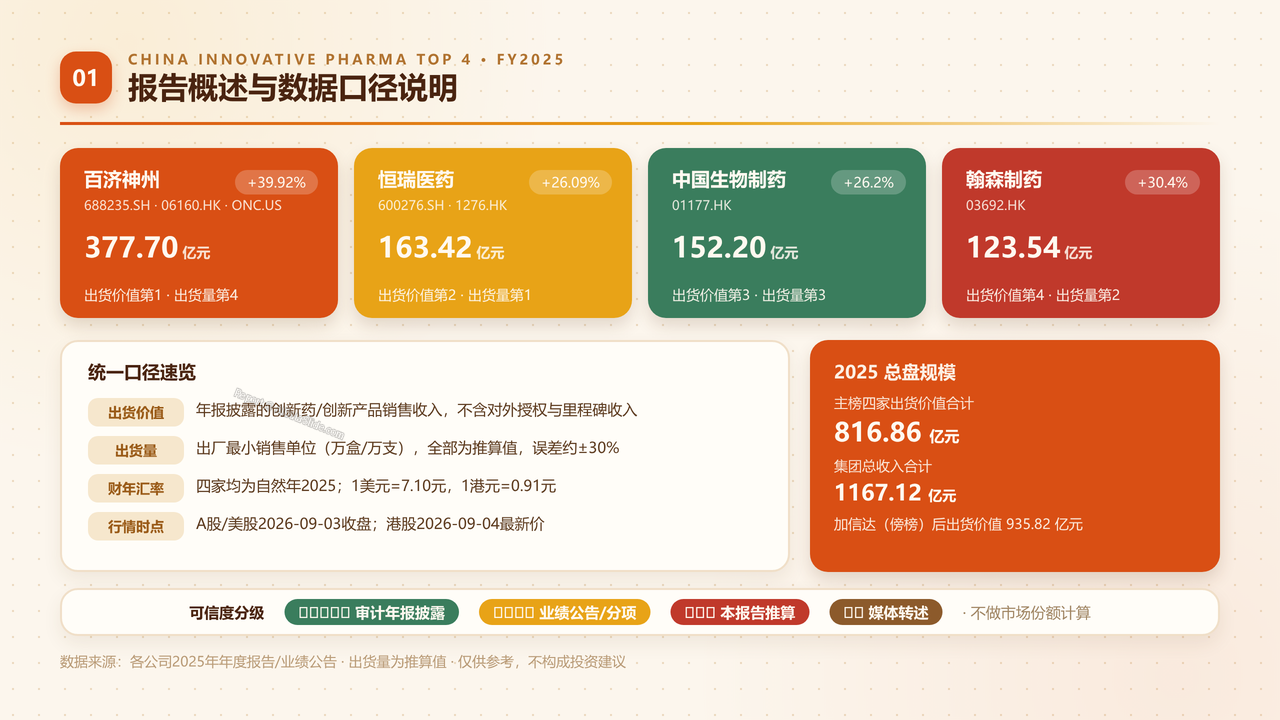The image size is (1280, 720).
Task: Click the 出货价值 definition label
Action: [136, 412]
